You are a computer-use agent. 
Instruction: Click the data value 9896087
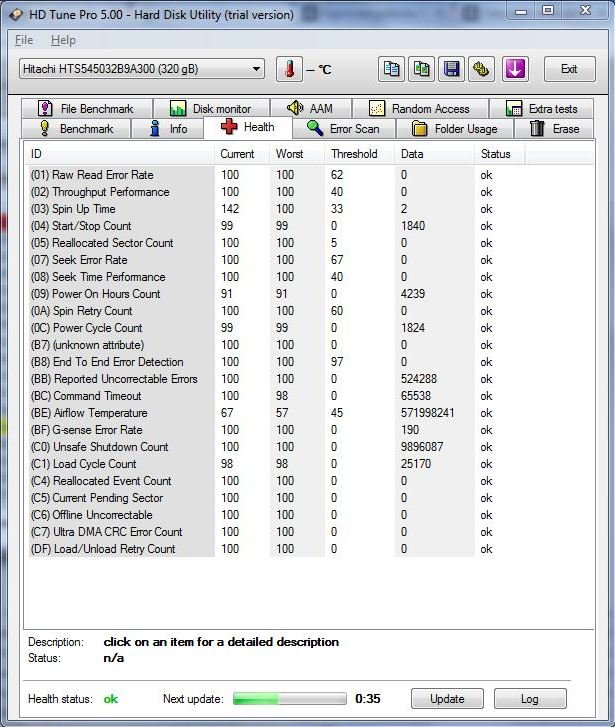pos(422,447)
